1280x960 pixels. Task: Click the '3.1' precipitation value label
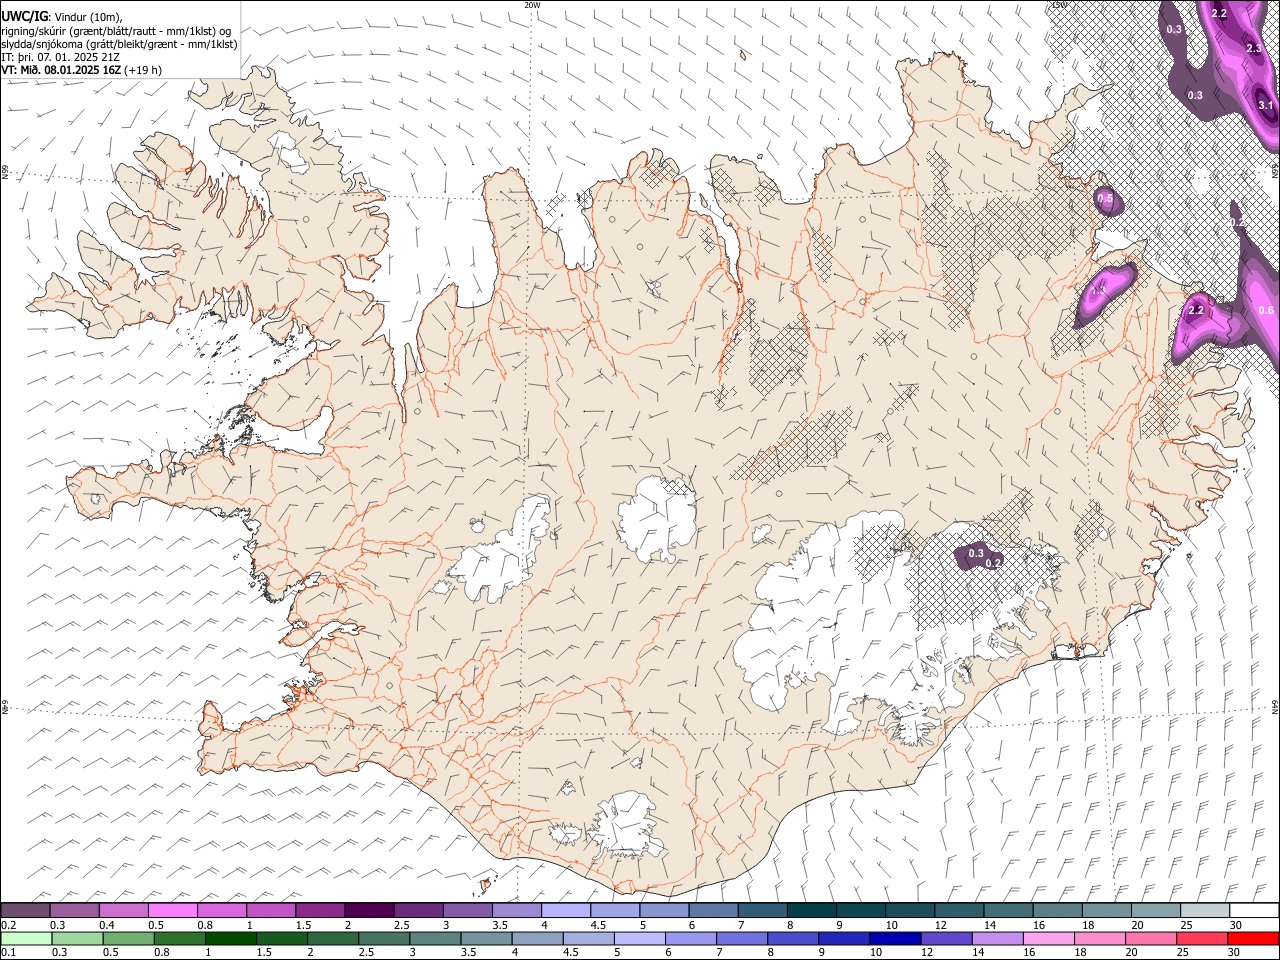coord(1265,105)
